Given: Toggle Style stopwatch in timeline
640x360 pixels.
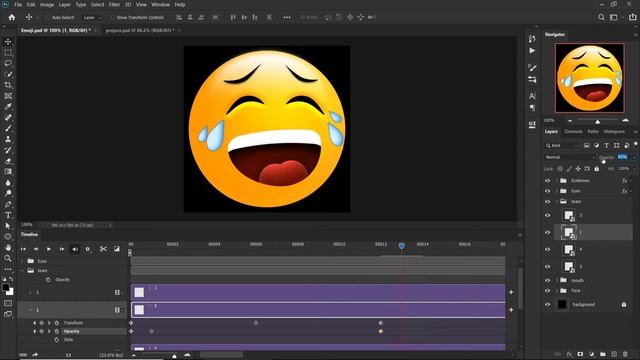Looking at the screenshot, I should [x=57, y=340].
